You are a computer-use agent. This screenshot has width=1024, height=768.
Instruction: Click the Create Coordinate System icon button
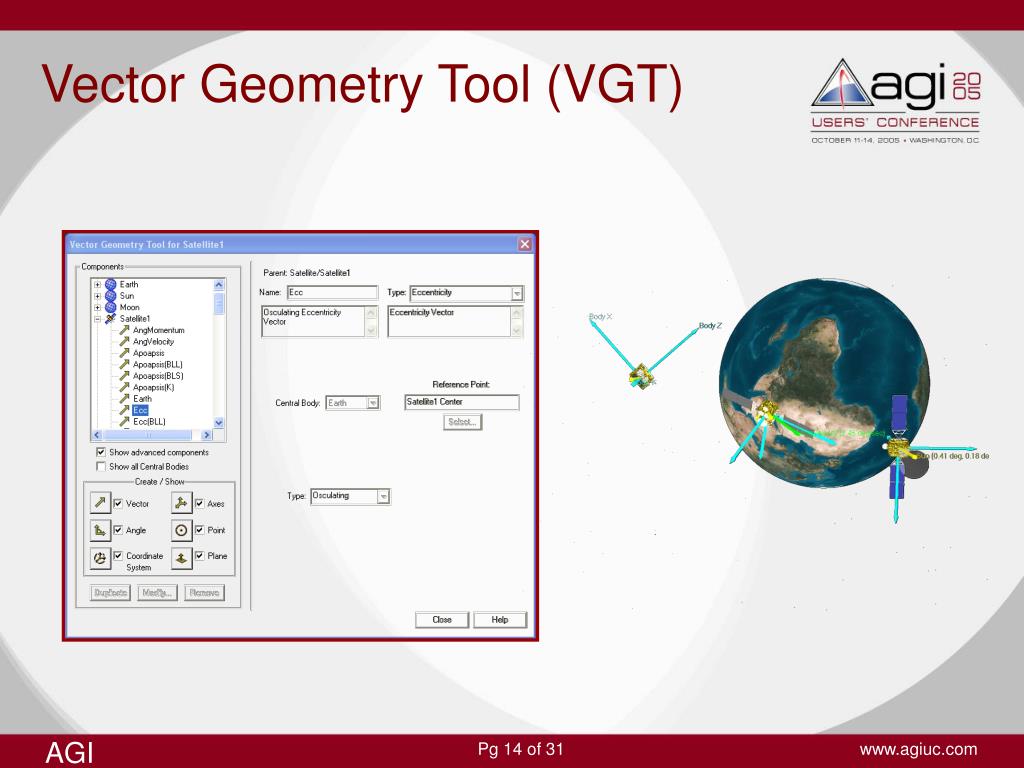[x=100, y=558]
